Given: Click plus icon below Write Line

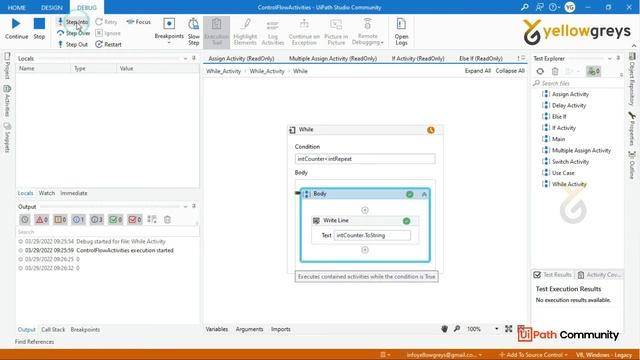Looking at the screenshot, I should tap(365, 250).
